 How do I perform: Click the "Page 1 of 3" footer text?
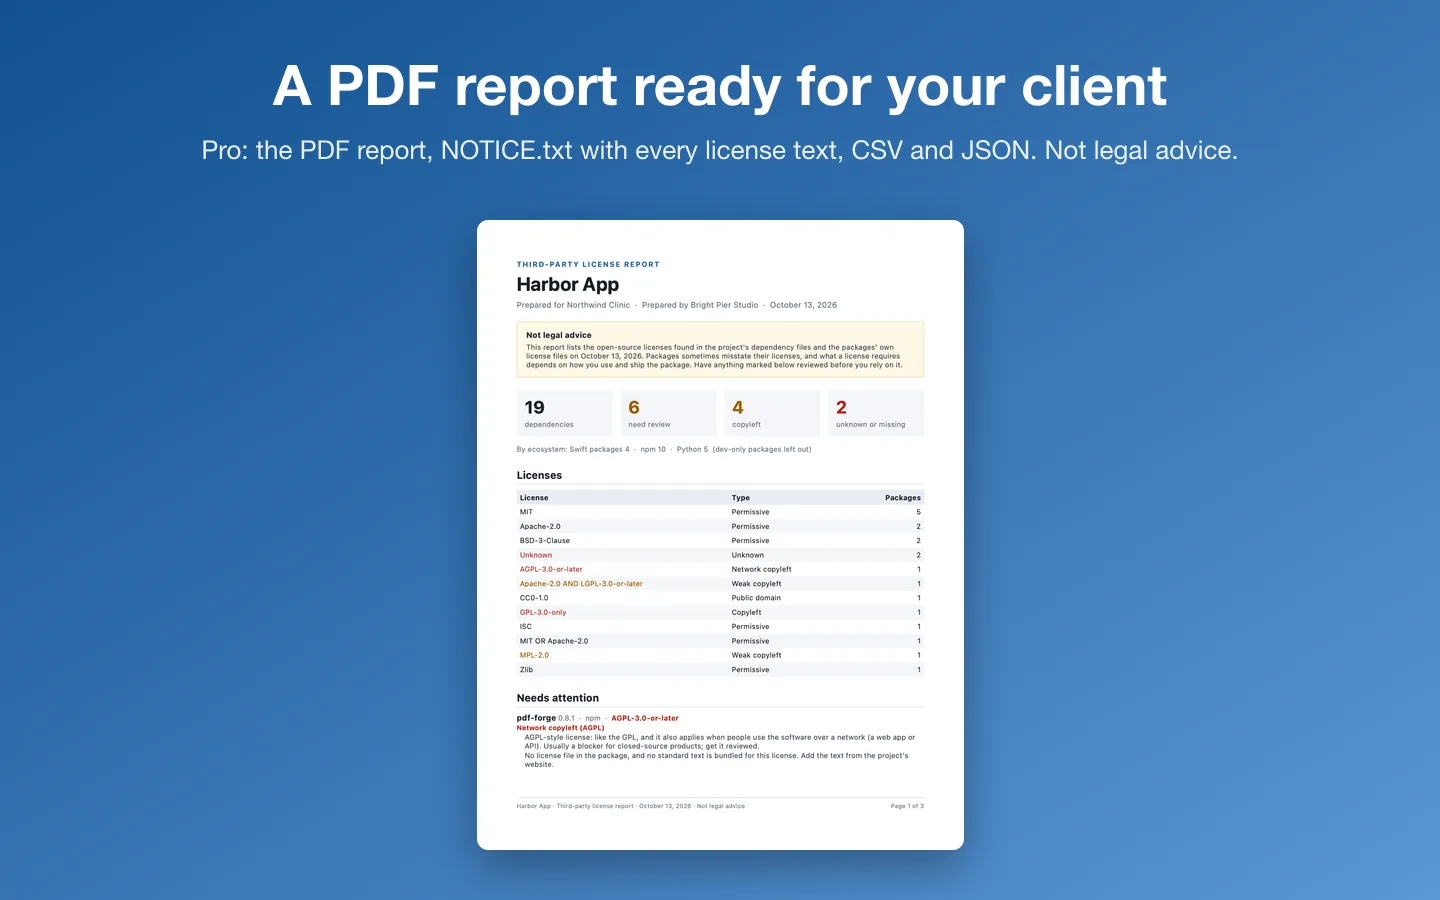point(907,806)
